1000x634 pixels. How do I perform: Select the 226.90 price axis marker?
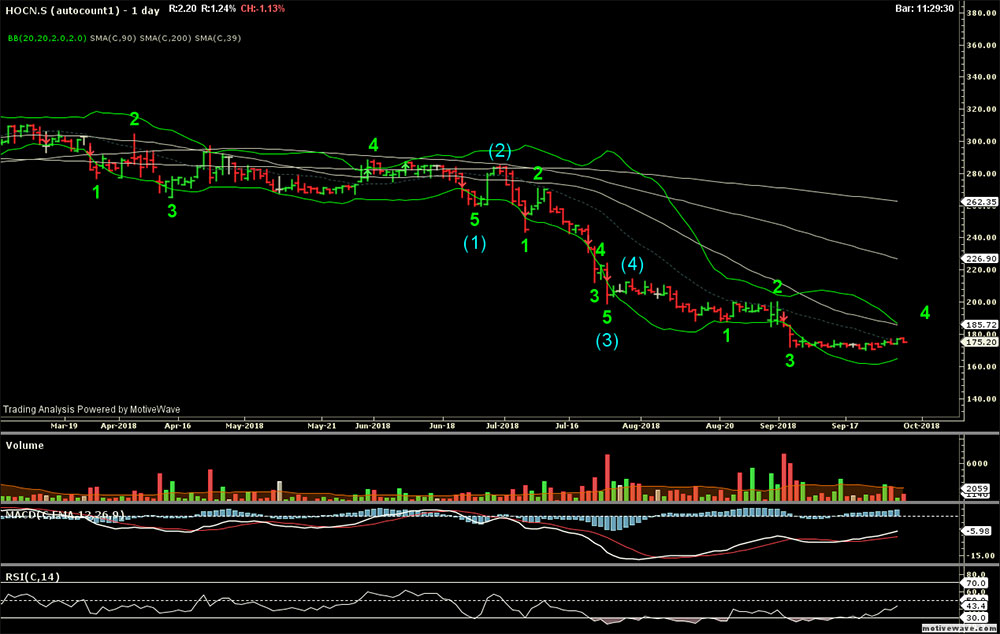point(975,258)
